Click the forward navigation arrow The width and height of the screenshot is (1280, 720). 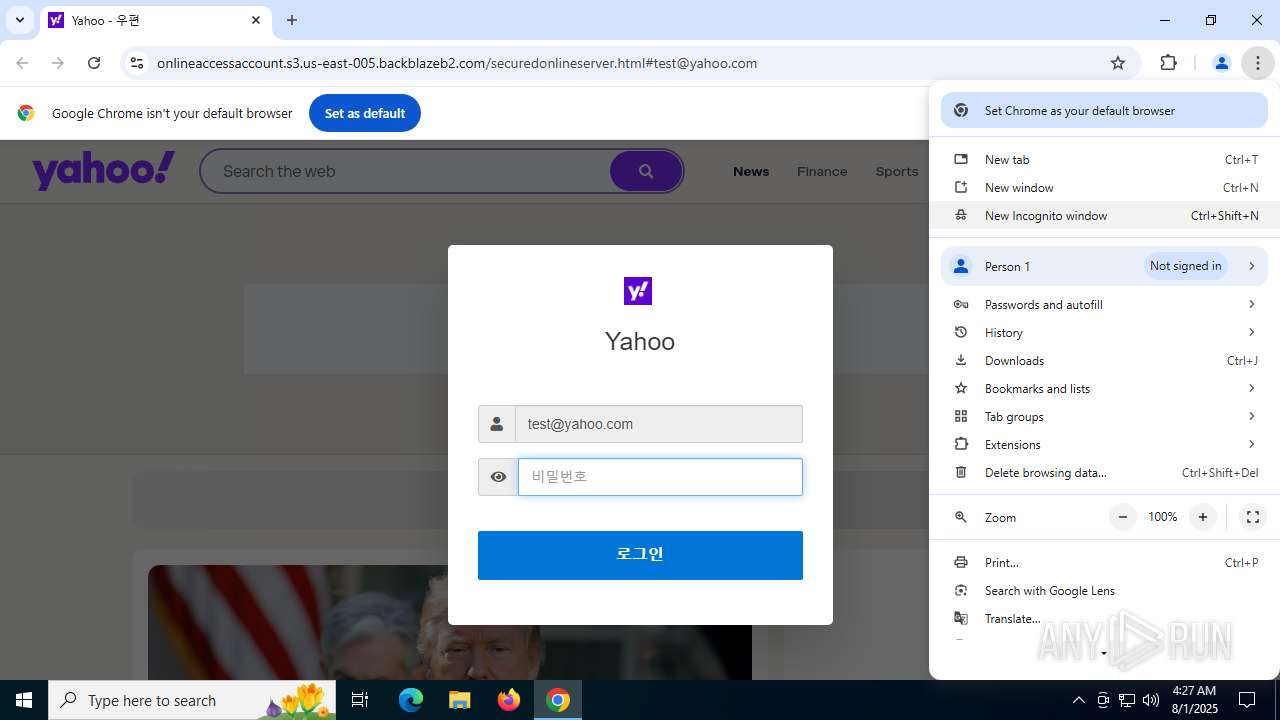tap(58, 63)
